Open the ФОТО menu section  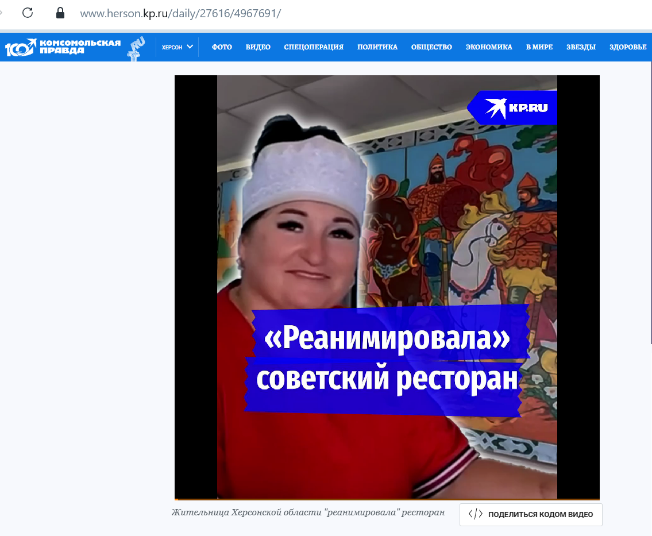tap(222, 47)
